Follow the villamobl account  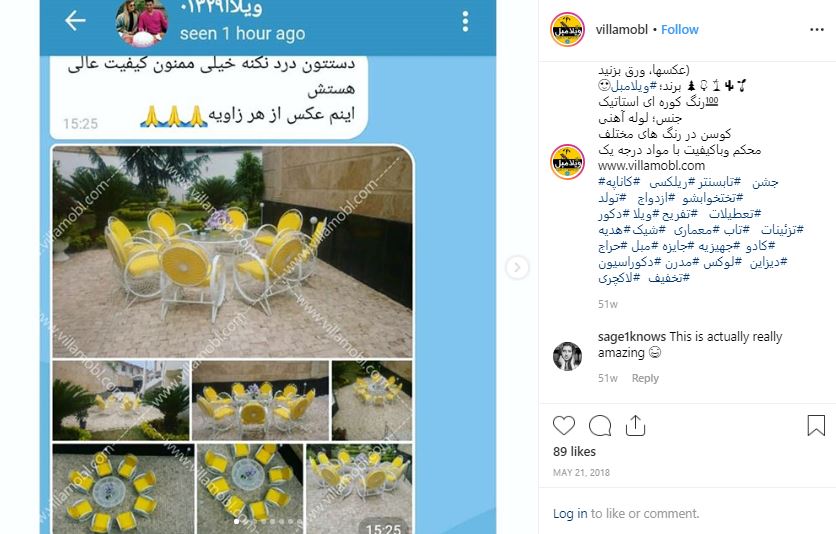coord(679,30)
